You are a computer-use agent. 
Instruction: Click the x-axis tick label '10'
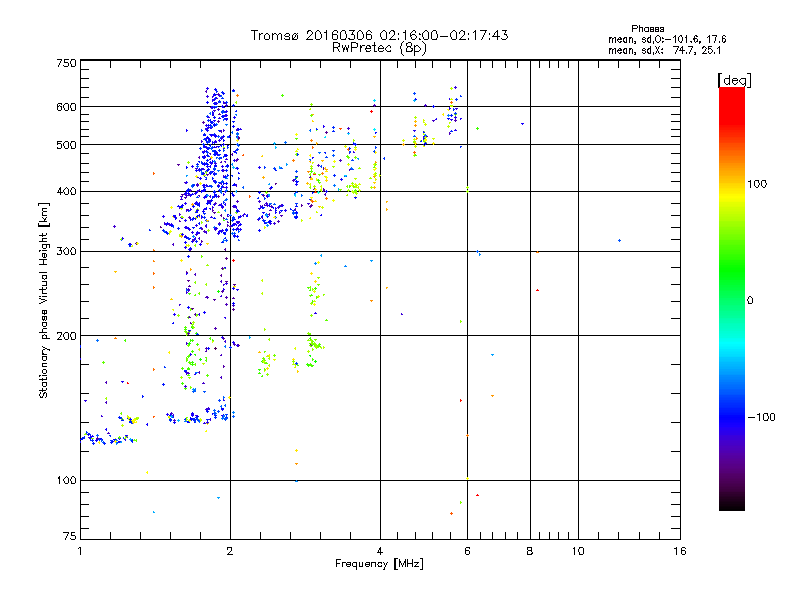click(x=578, y=551)
